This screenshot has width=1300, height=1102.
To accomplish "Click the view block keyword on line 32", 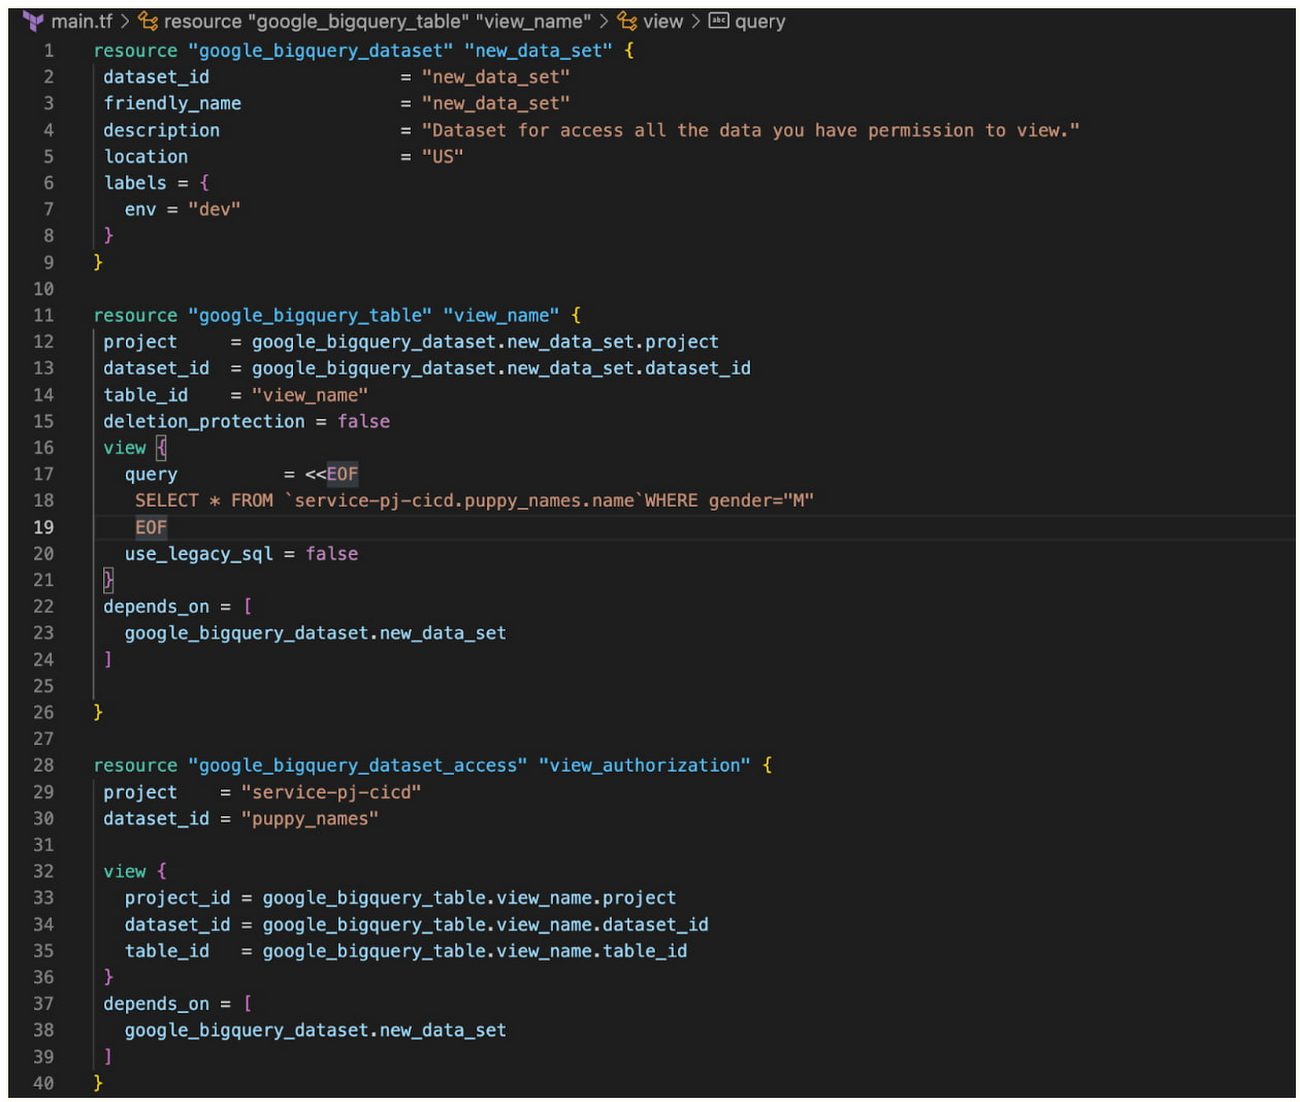I will (x=125, y=871).
